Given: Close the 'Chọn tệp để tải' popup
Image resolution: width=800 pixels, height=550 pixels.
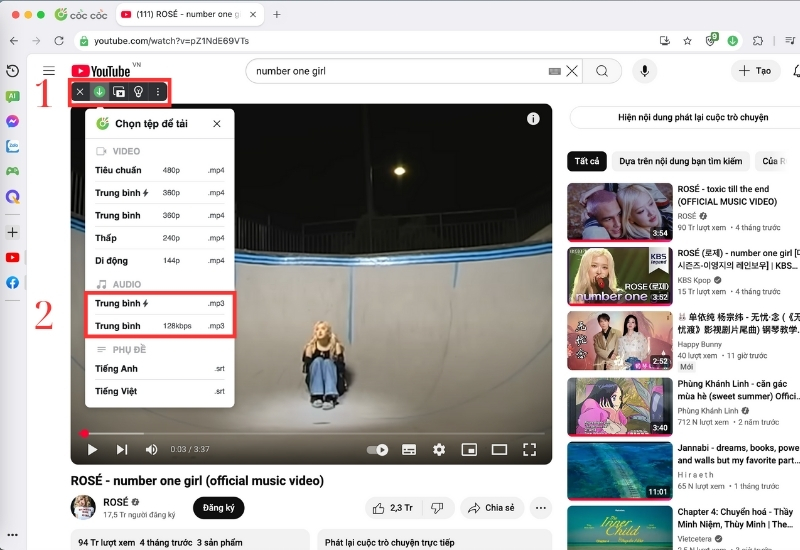Looking at the screenshot, I should pyautogui.click(x=217, y=123).
